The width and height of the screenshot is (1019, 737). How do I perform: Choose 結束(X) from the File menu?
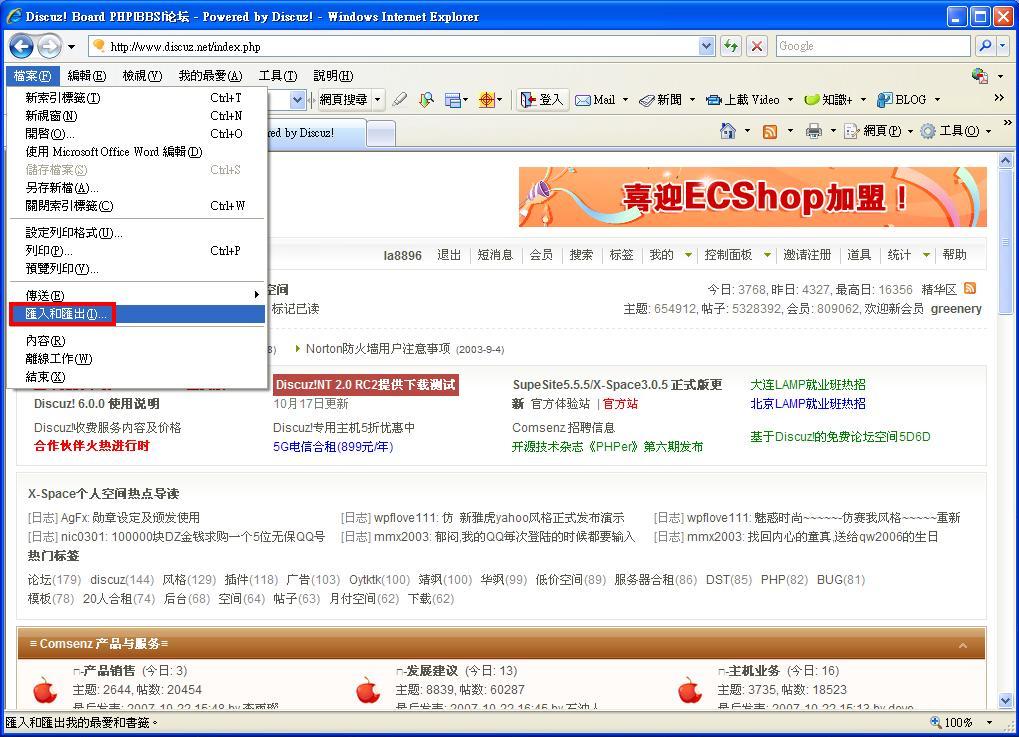pos(138,377)
